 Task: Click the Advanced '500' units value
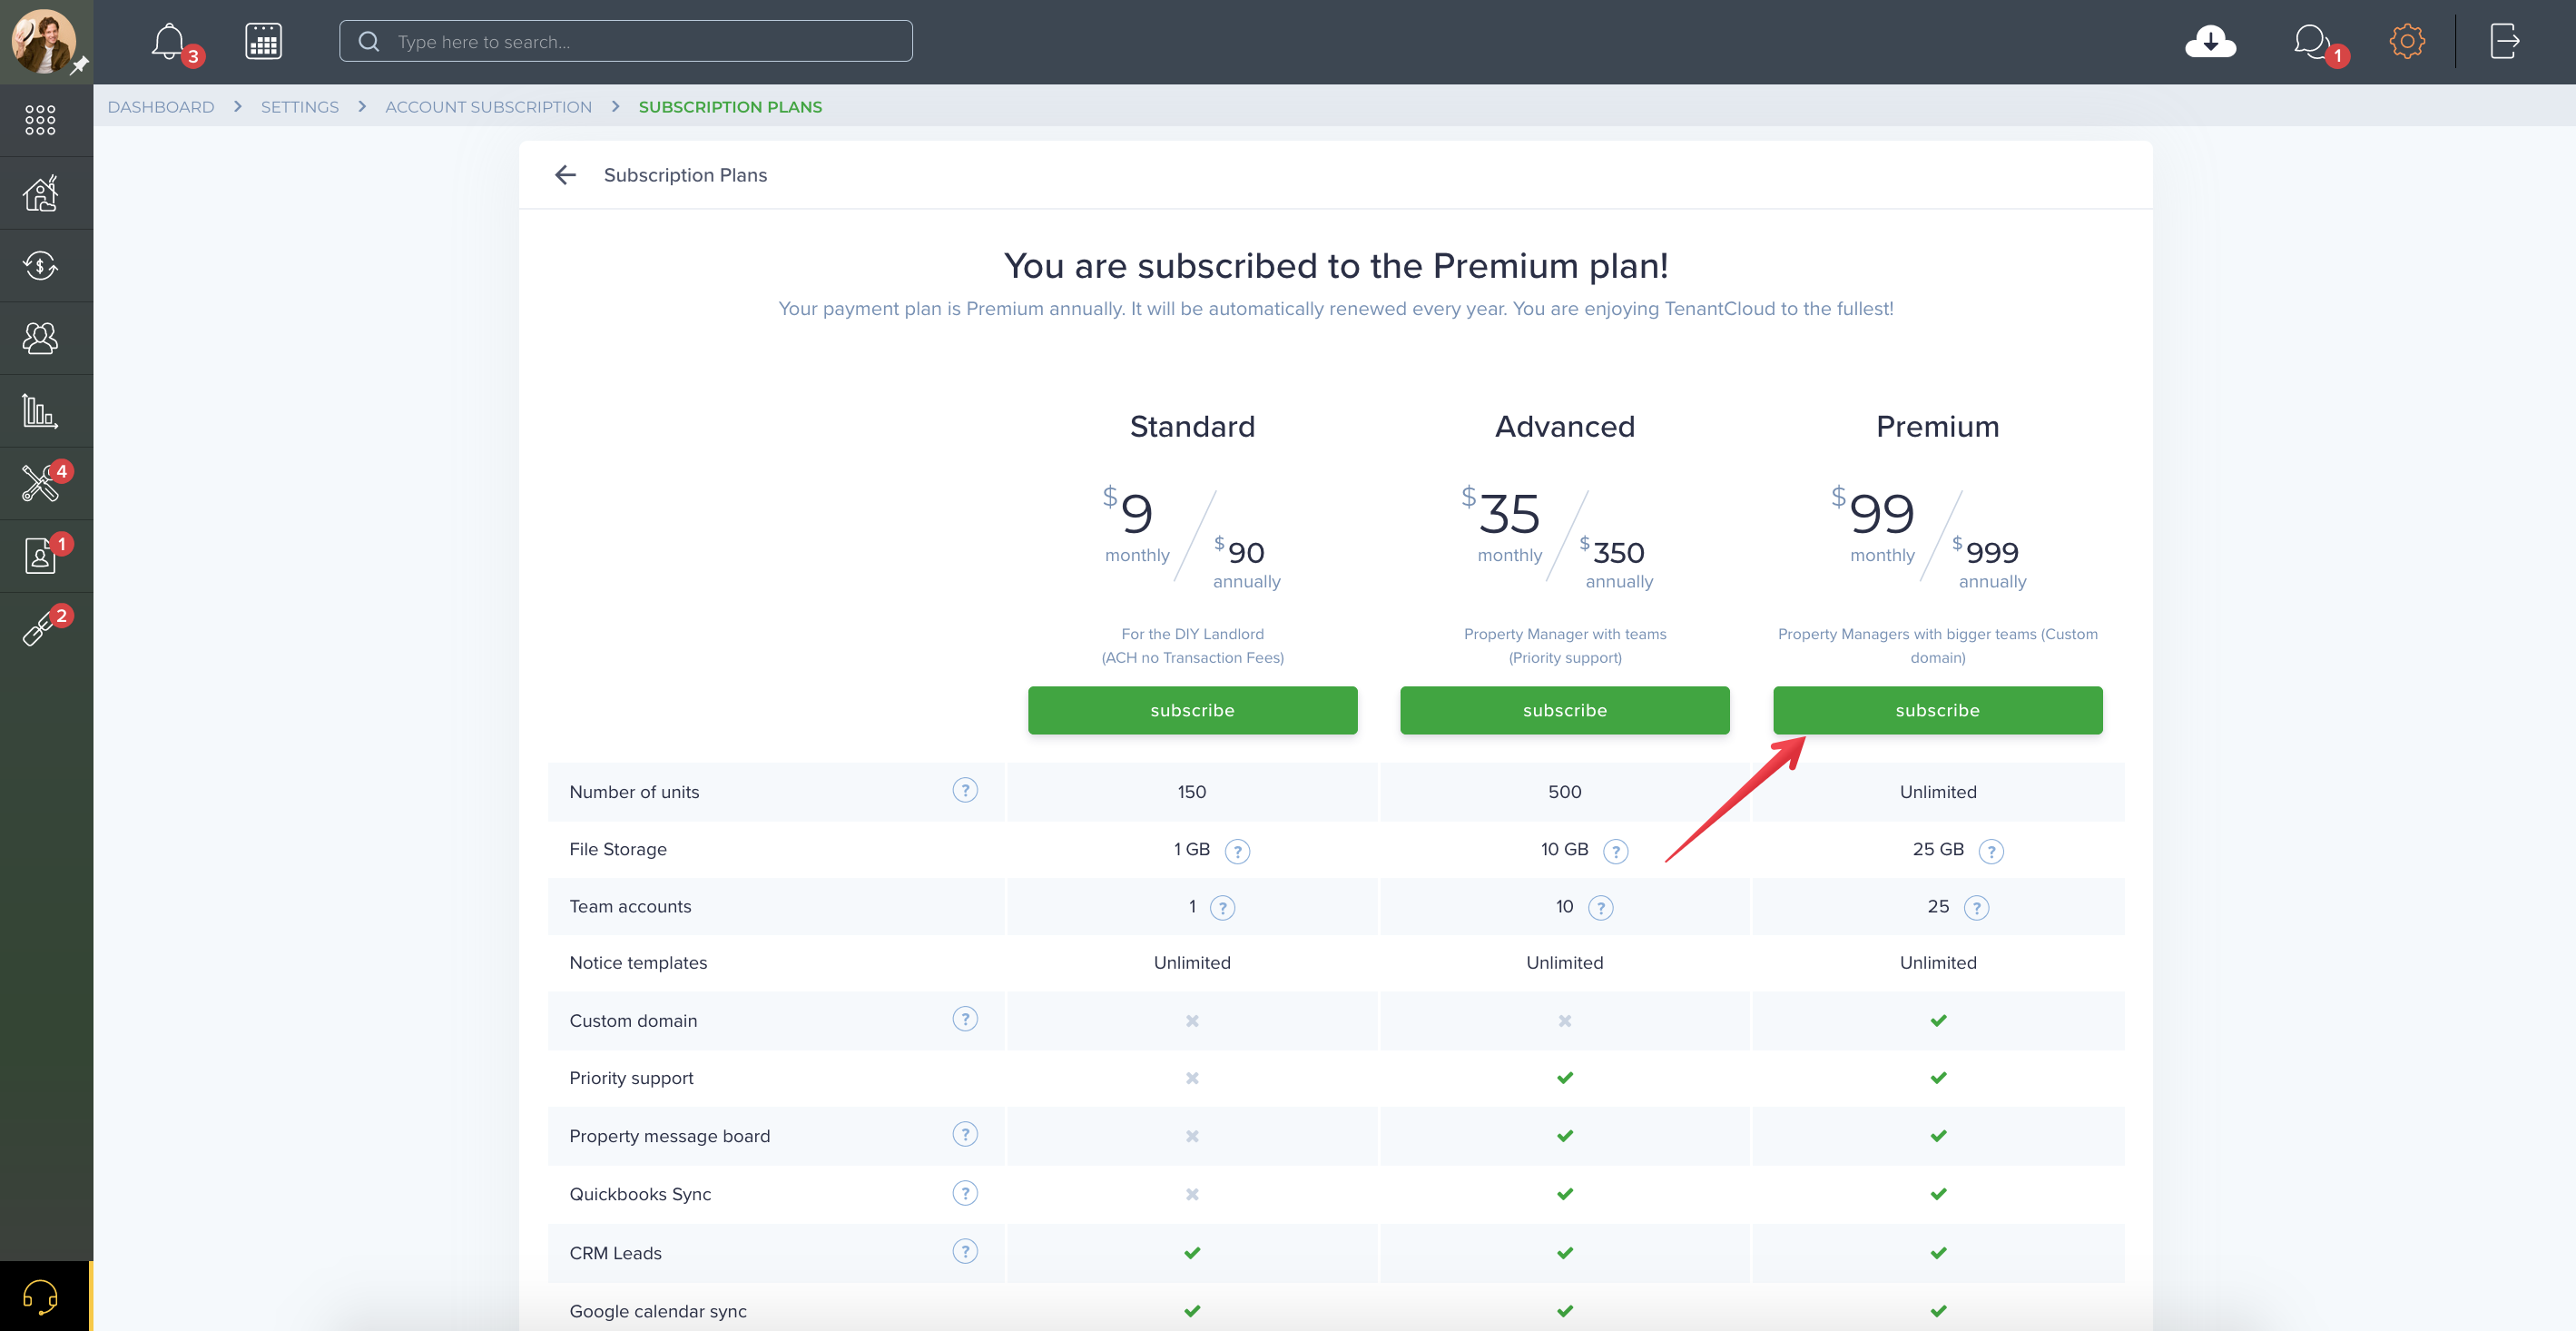(1564, 792)
